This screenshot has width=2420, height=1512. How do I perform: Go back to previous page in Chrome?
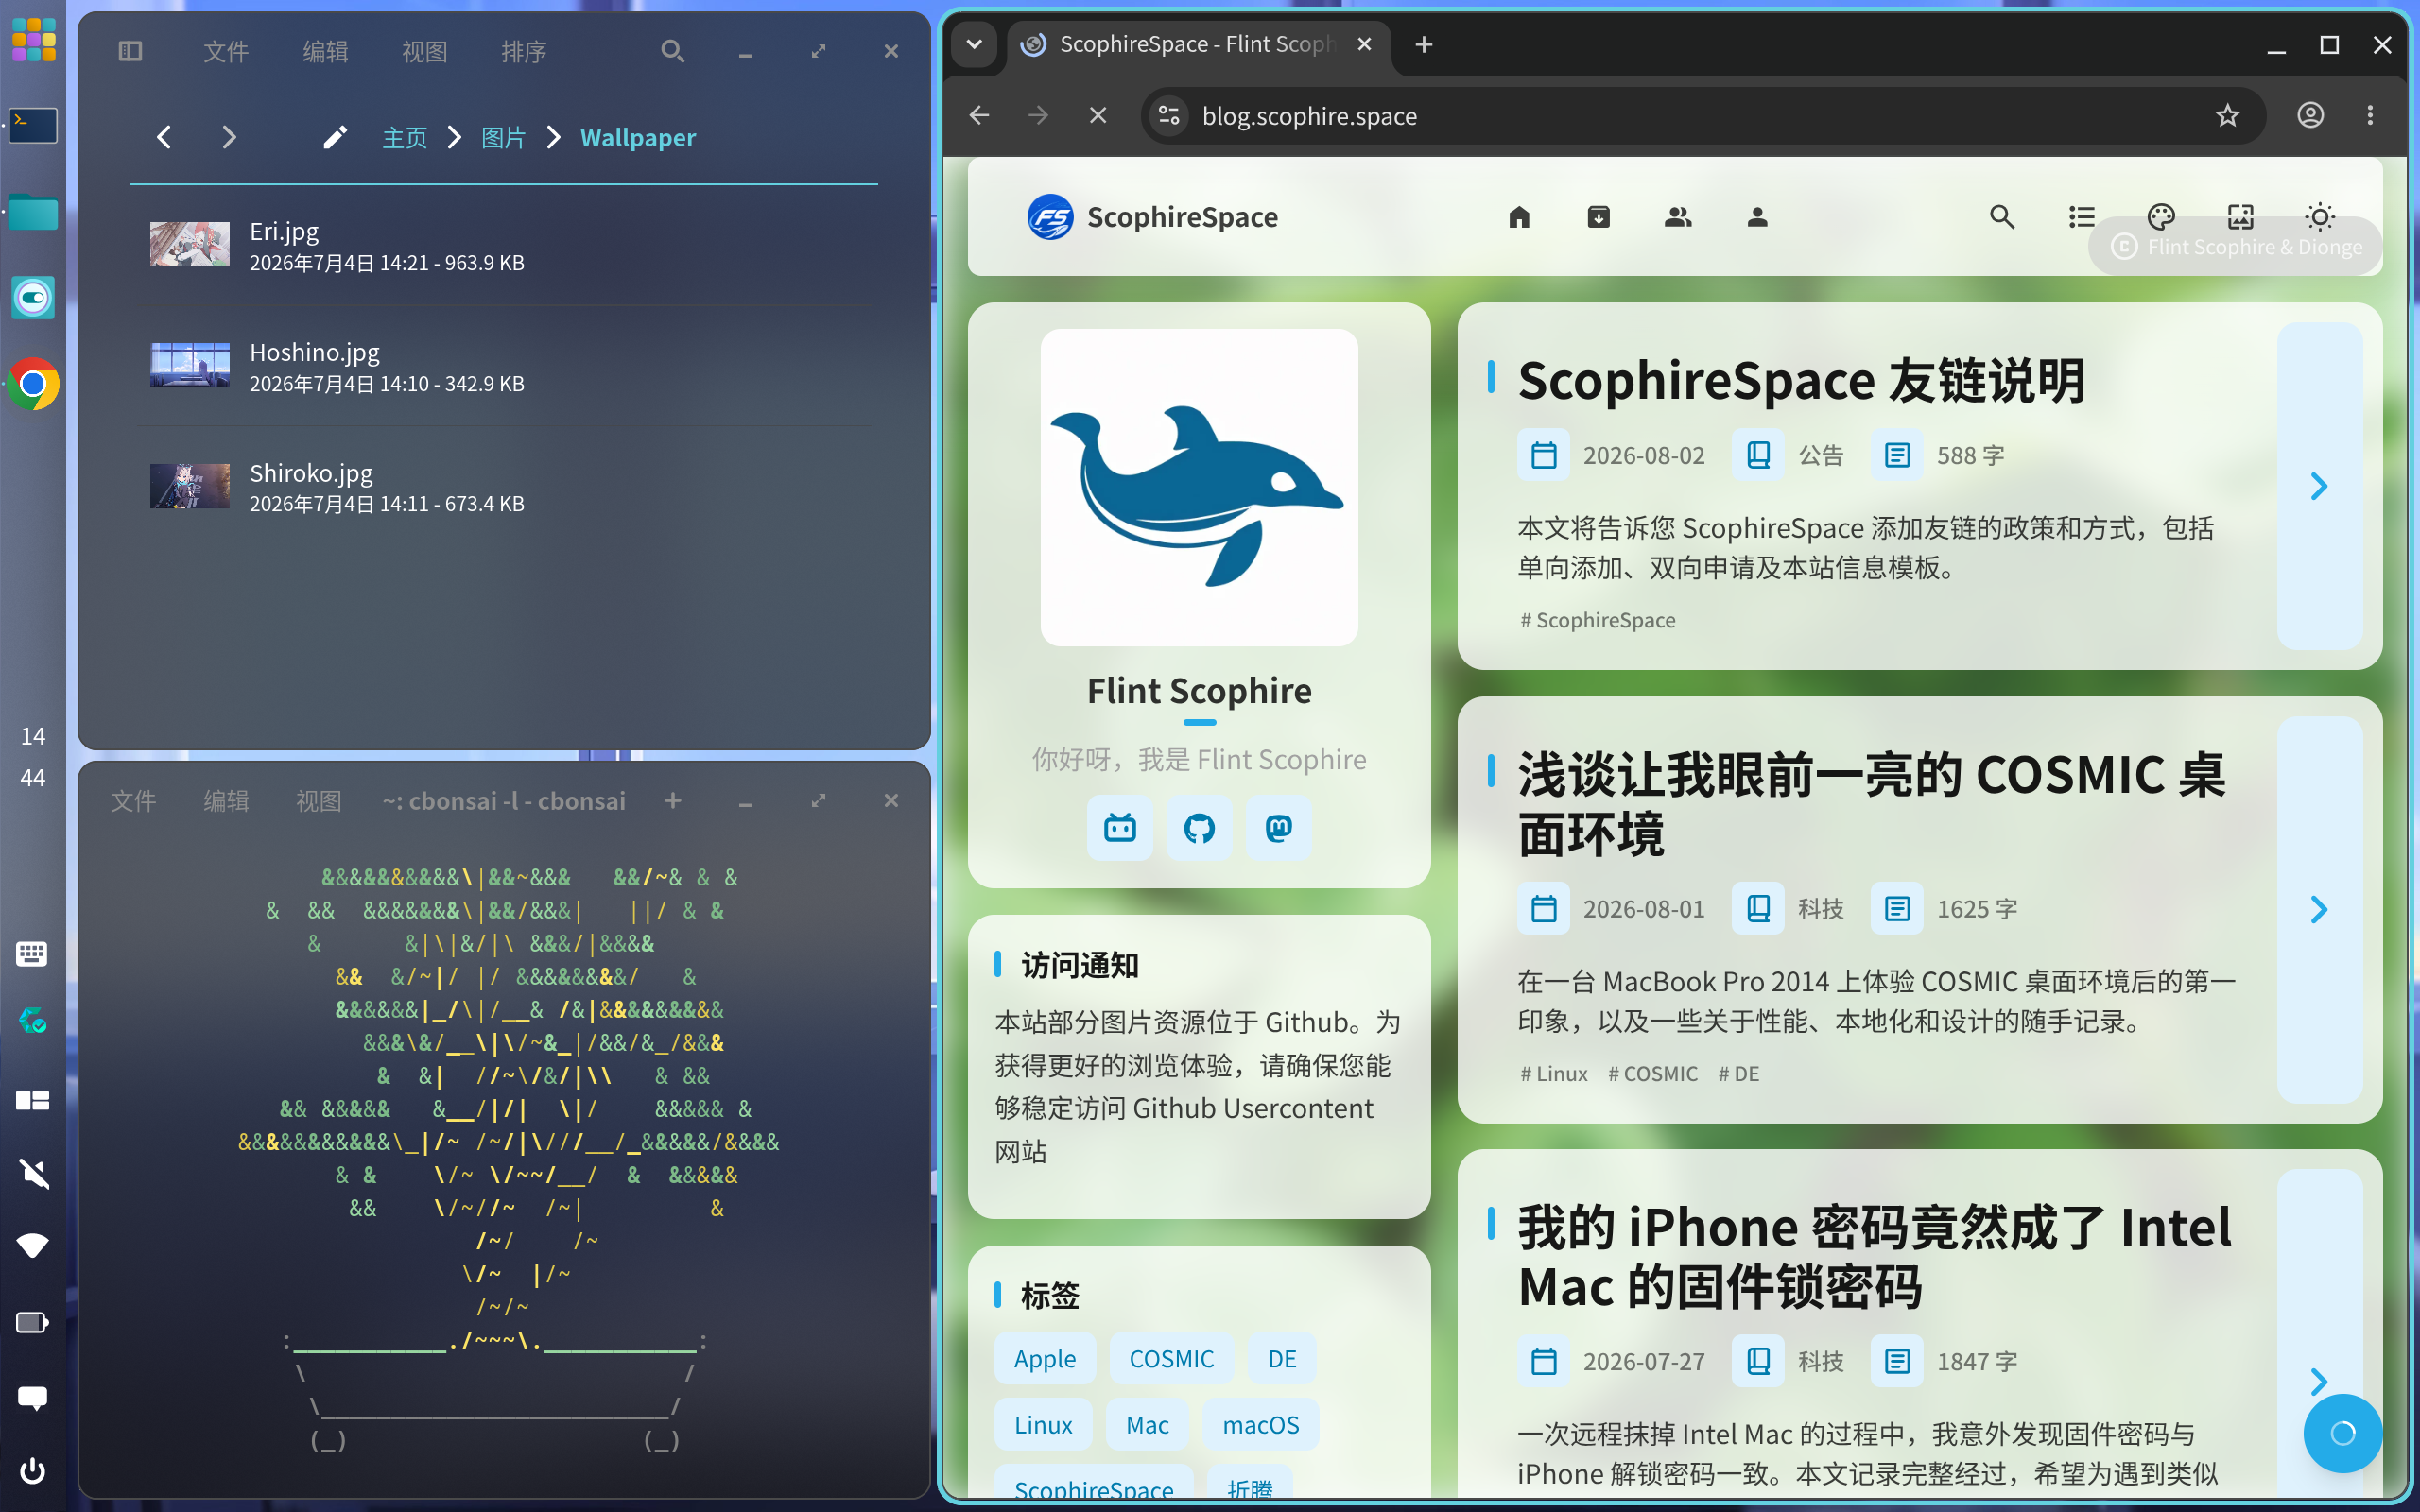point(979,115)
